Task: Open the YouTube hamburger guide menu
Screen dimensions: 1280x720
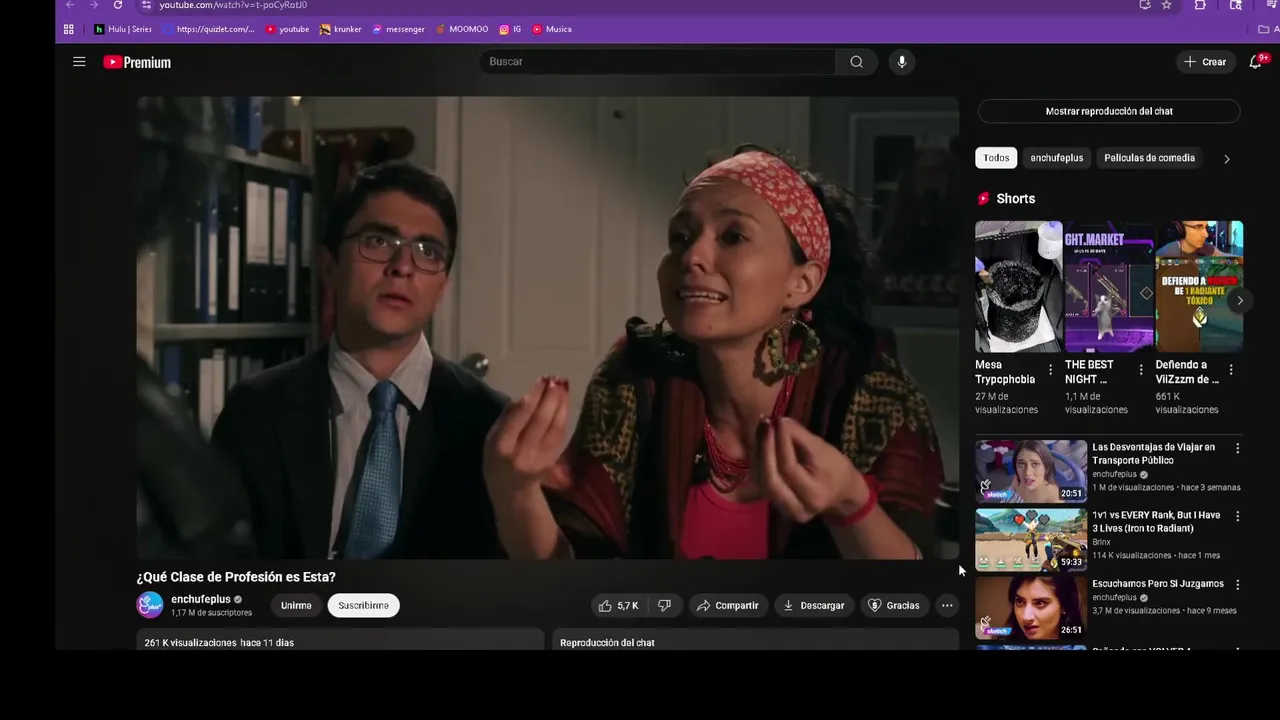Action: [79, 62]
